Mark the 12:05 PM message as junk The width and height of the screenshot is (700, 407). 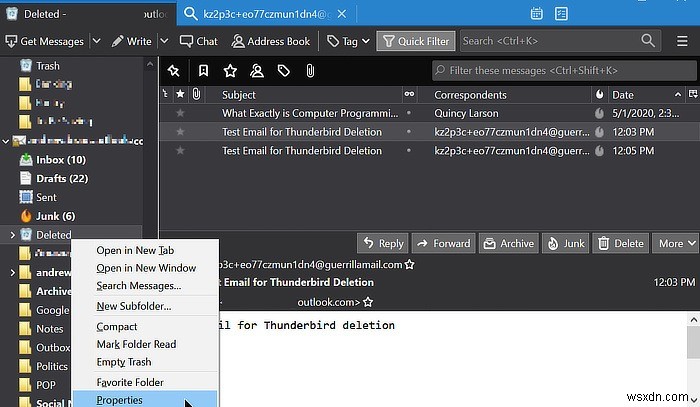[x=600, y=151]
